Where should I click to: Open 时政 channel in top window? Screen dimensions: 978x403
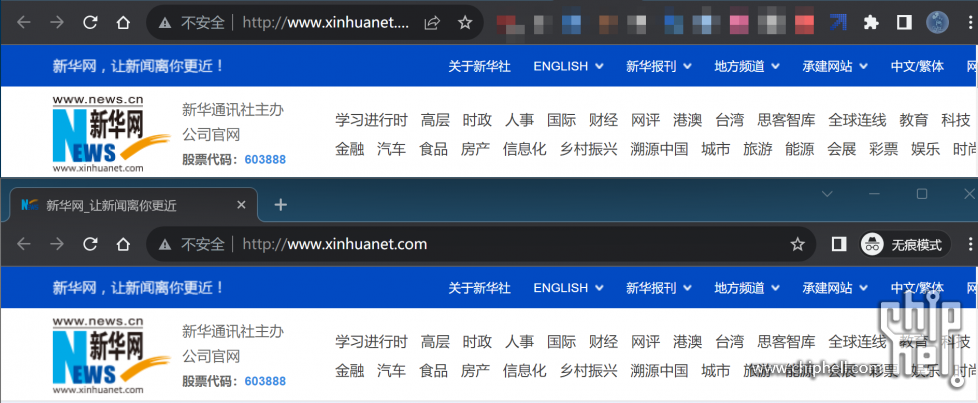[x=477, y=120]
